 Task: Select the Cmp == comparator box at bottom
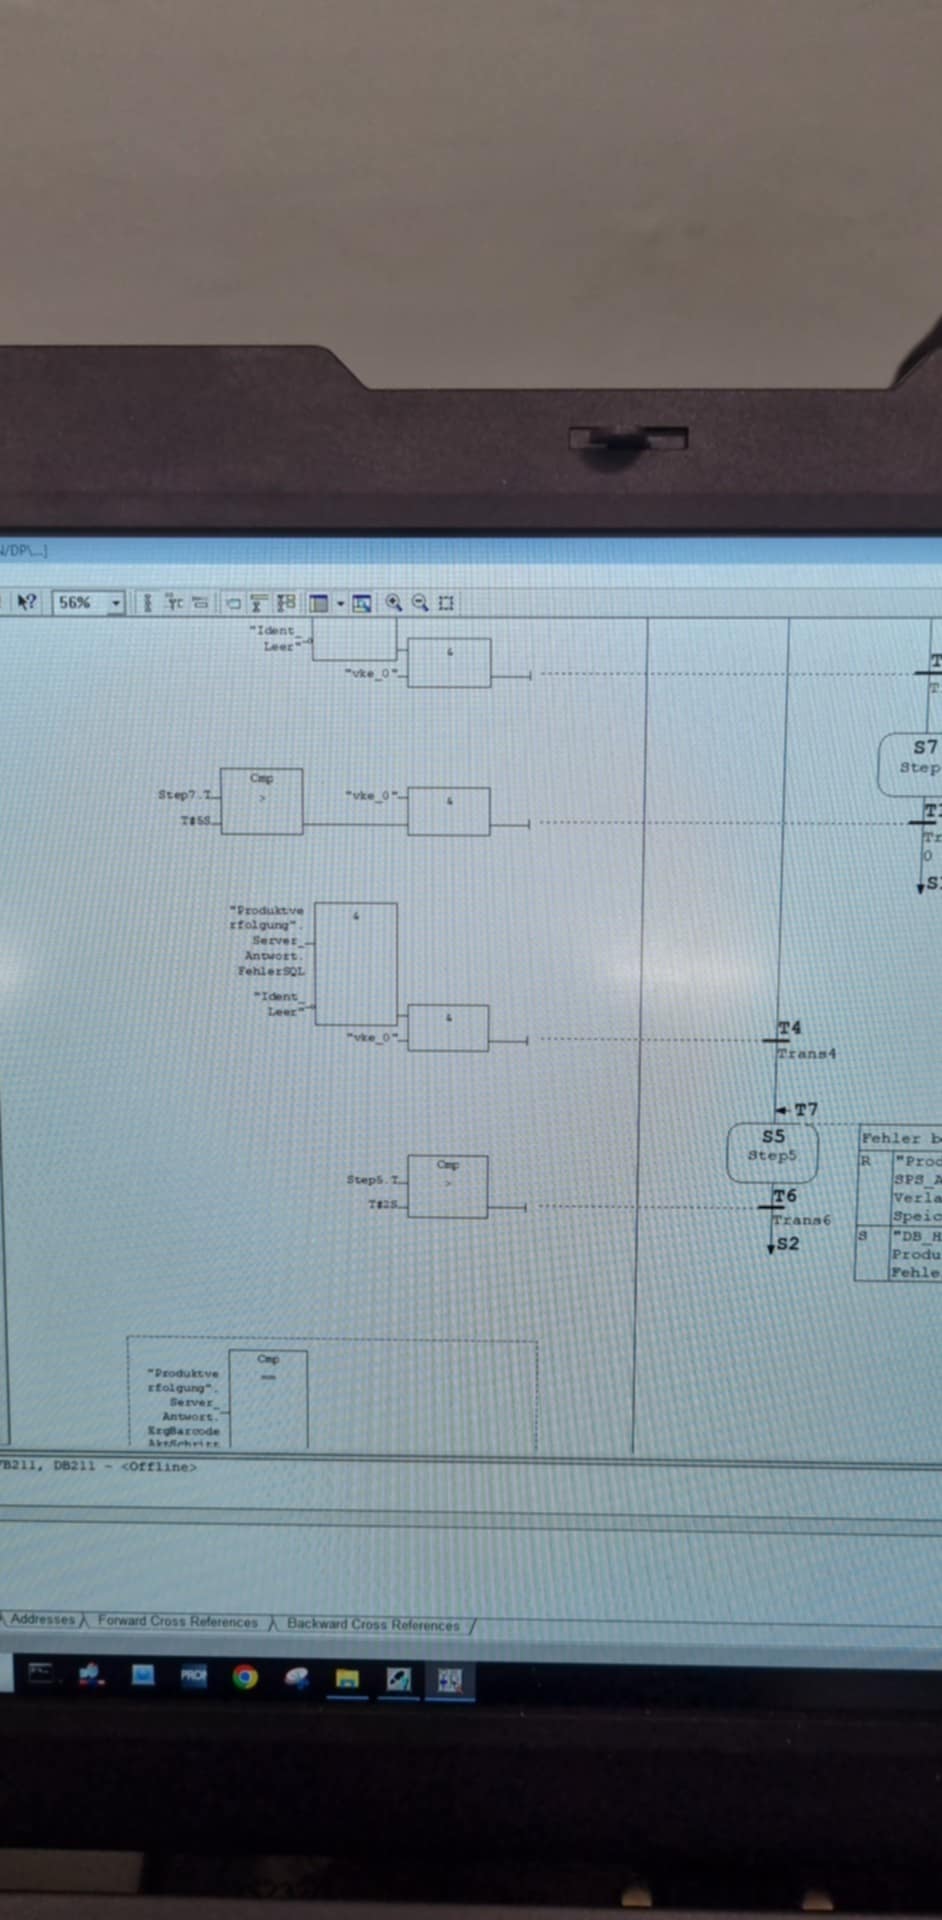pos(268,1398)
